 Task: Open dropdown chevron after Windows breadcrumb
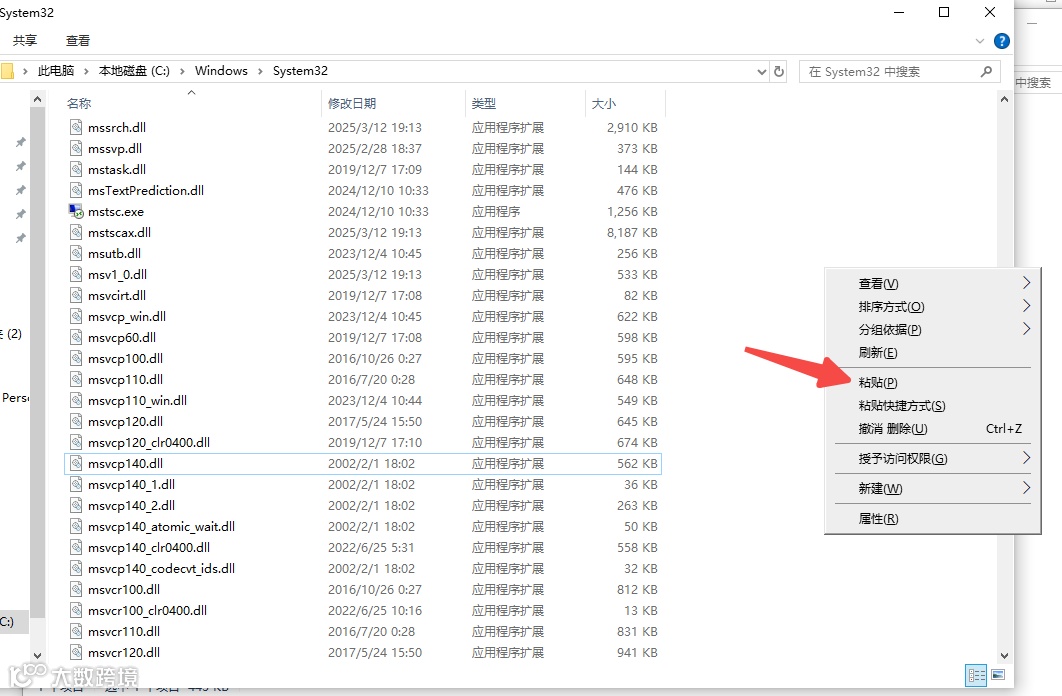click(260, 71)
